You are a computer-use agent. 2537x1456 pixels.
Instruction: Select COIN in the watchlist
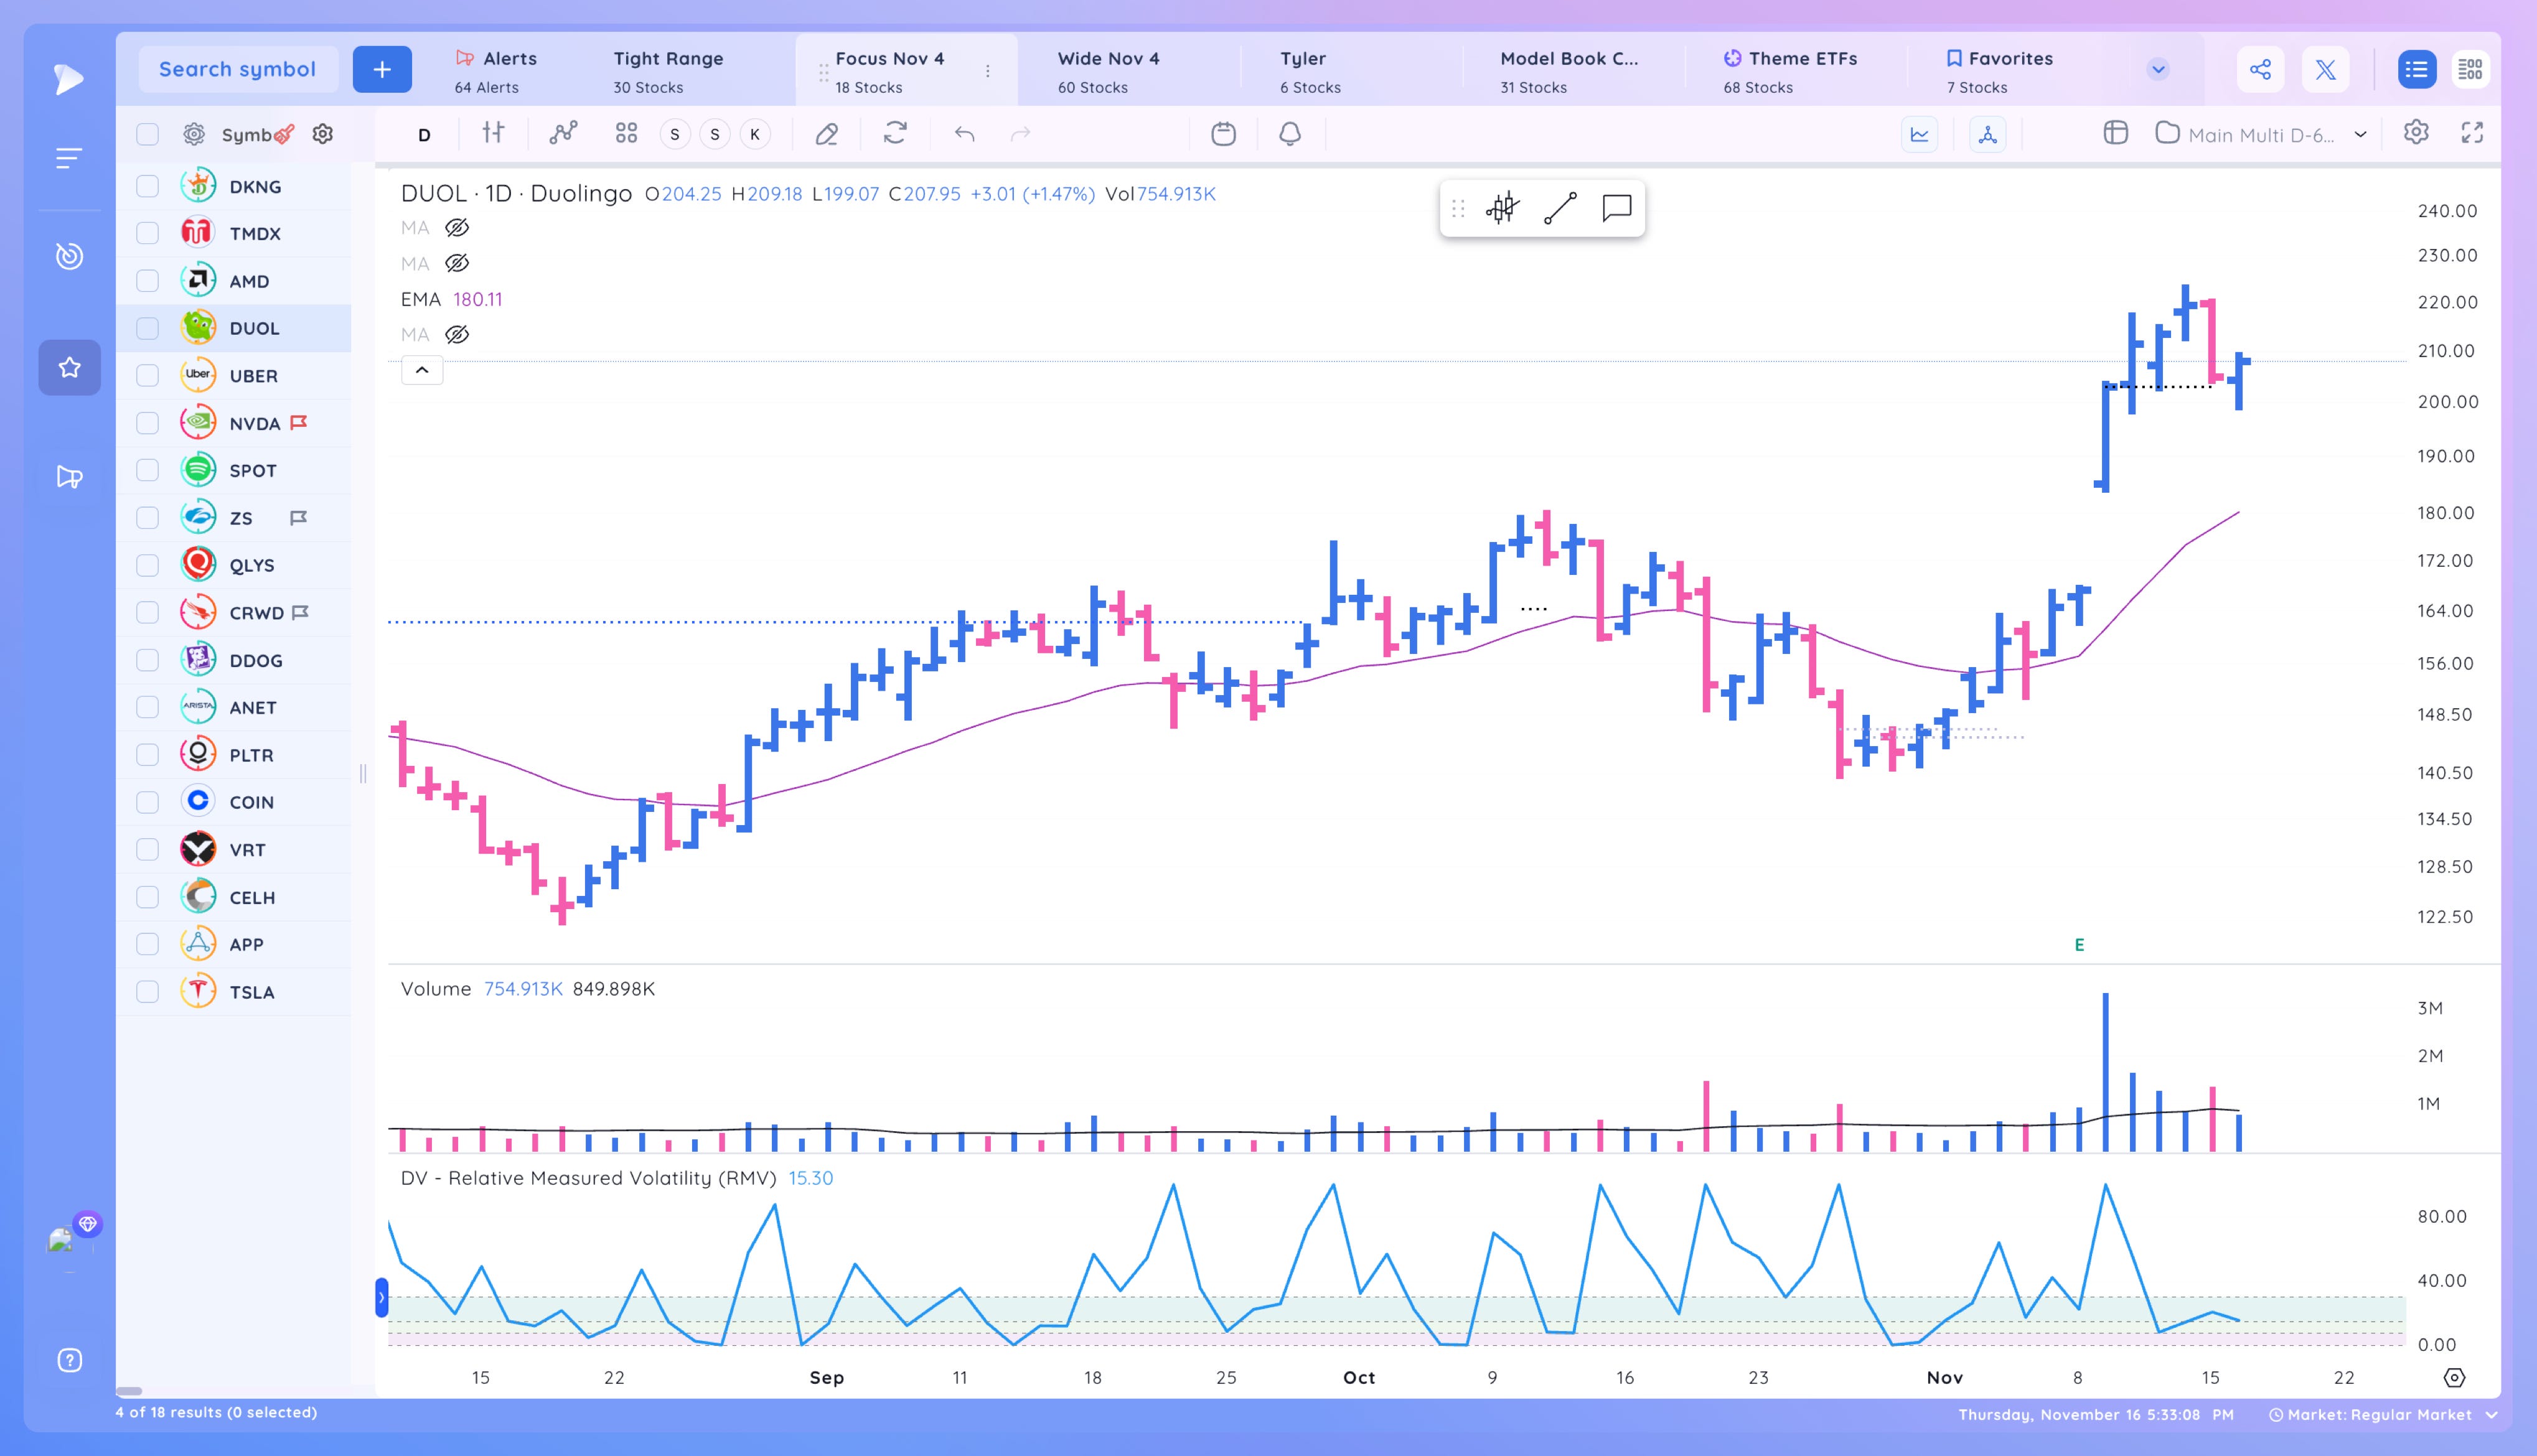pos(233,802)
